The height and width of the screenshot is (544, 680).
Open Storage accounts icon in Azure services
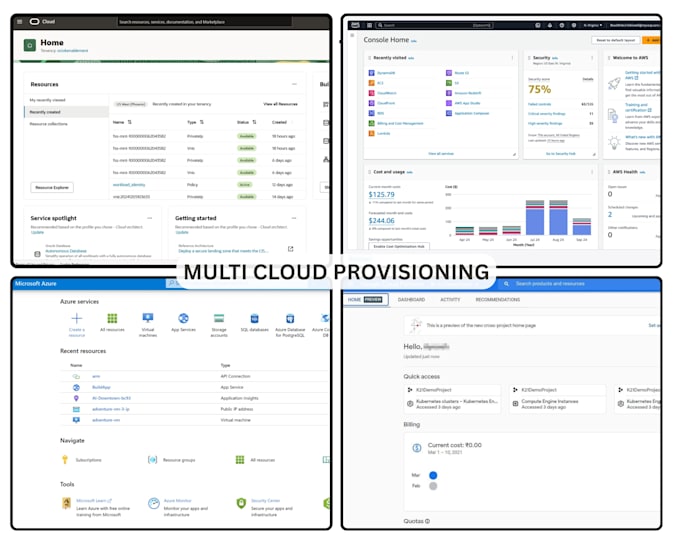(x=219, y=318)
